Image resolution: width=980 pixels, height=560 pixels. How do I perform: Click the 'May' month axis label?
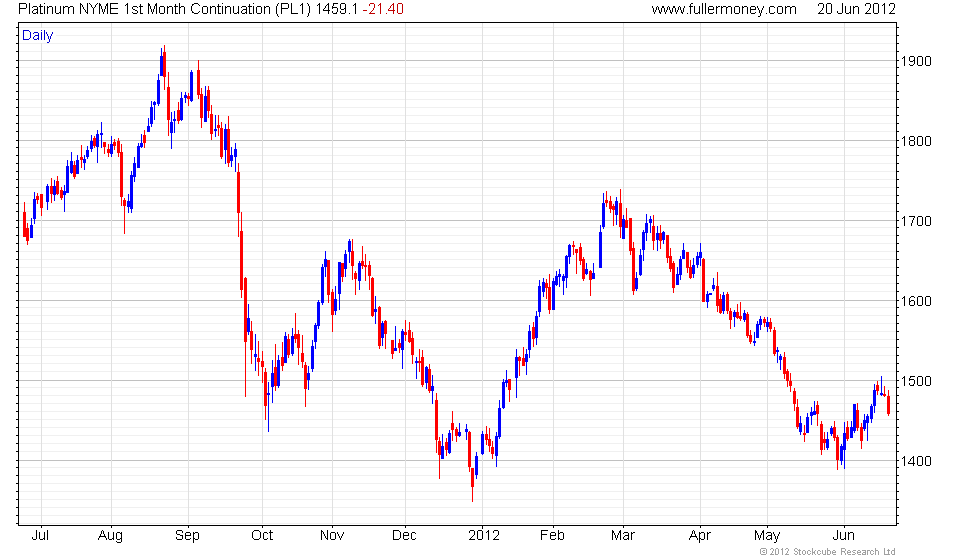pos(767,536)
